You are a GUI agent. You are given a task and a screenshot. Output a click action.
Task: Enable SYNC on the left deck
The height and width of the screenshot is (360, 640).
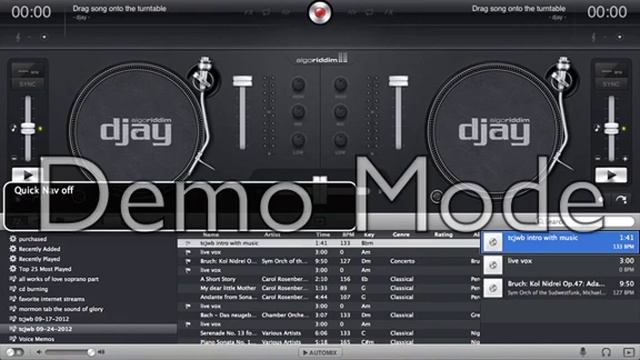click(x=27, y=84)
